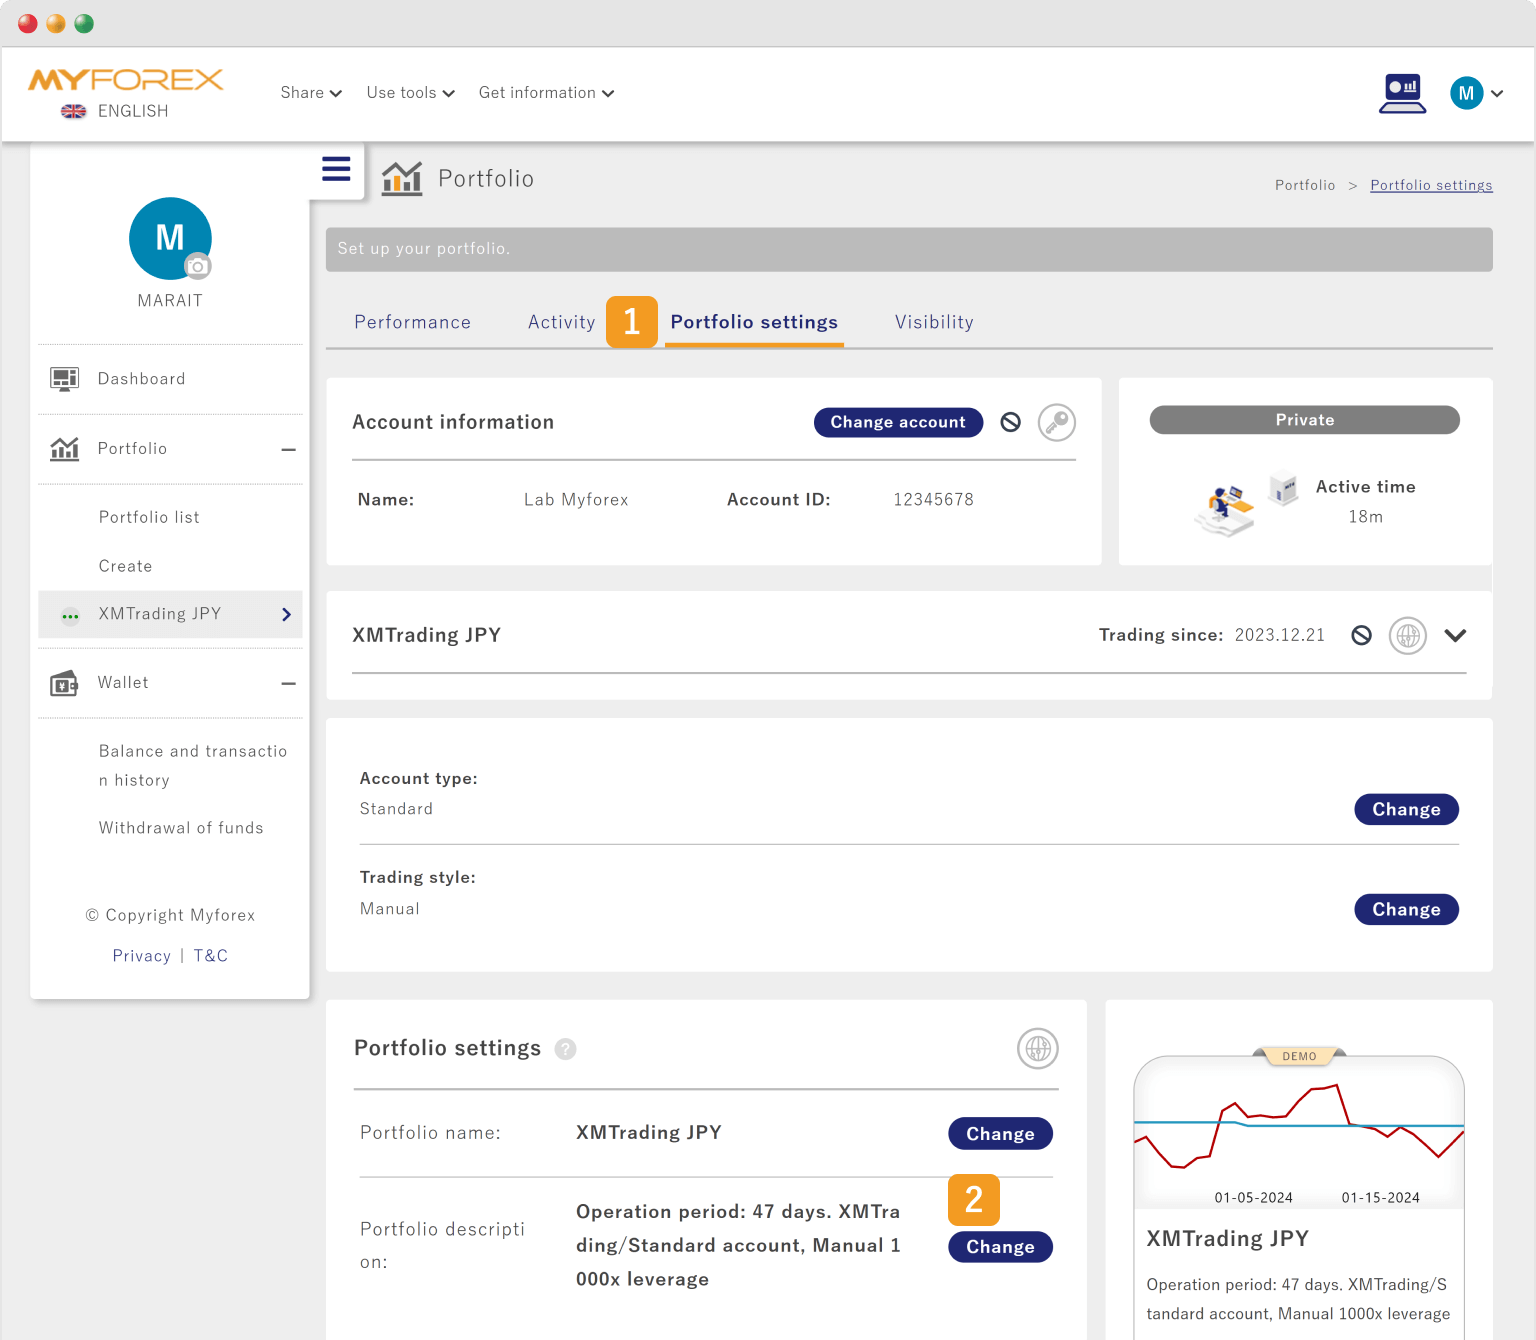Click the Portfolio chart icon in page title
Screen dimensions: 1536x1340
click(x=402, y=179)
